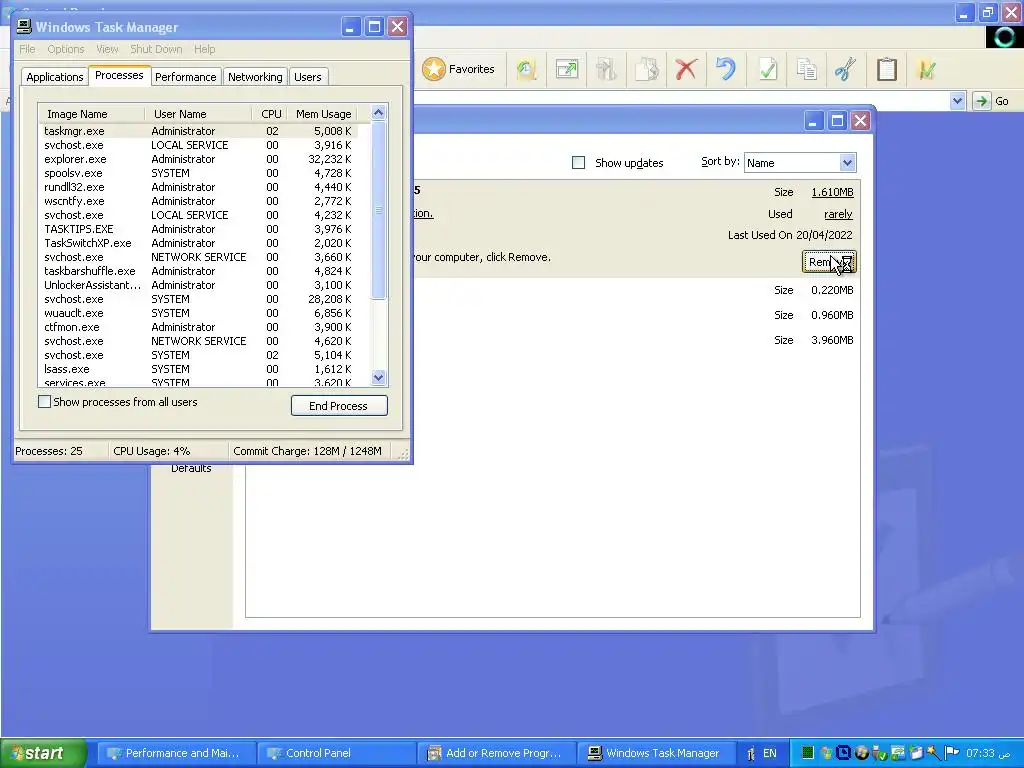This screenshot has width=1024, height=768.
Task: Click the process list scroll-up arrow
Action: pos(378,113)
